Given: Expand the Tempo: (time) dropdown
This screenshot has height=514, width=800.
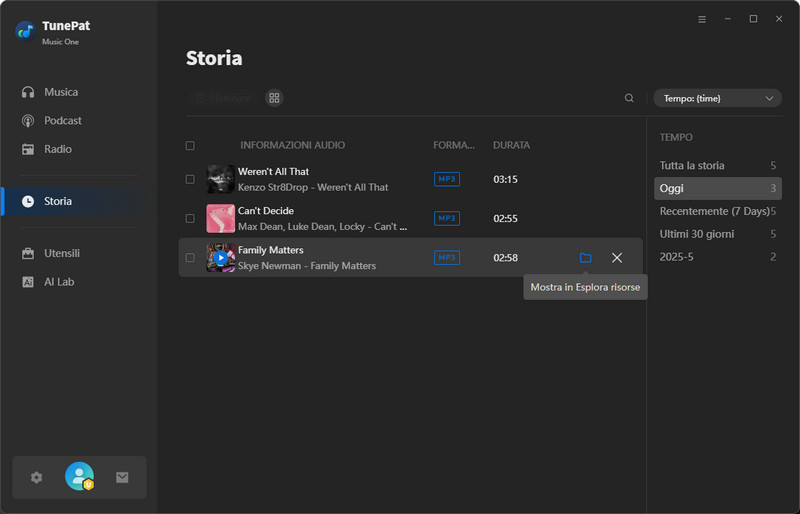Looking at the screenshot, I should pyautogui.click(x=717, y=98).
